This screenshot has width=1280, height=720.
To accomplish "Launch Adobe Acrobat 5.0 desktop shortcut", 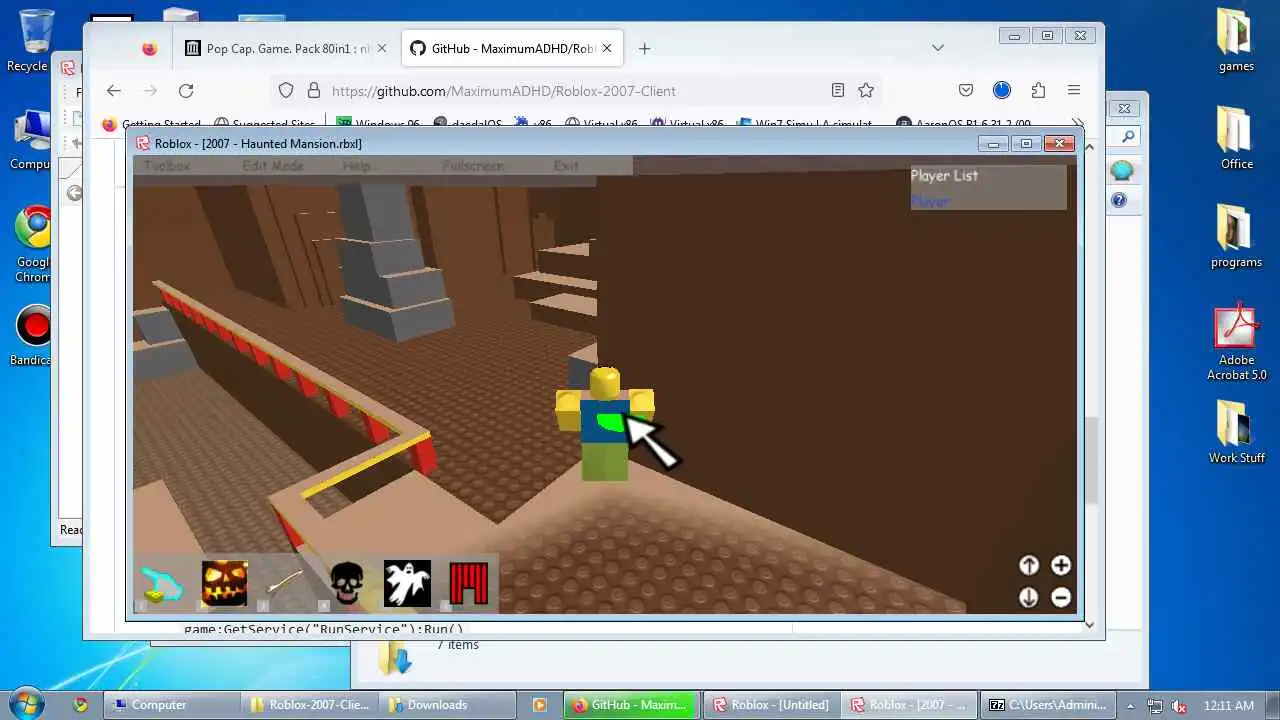I will (1236, 342).
